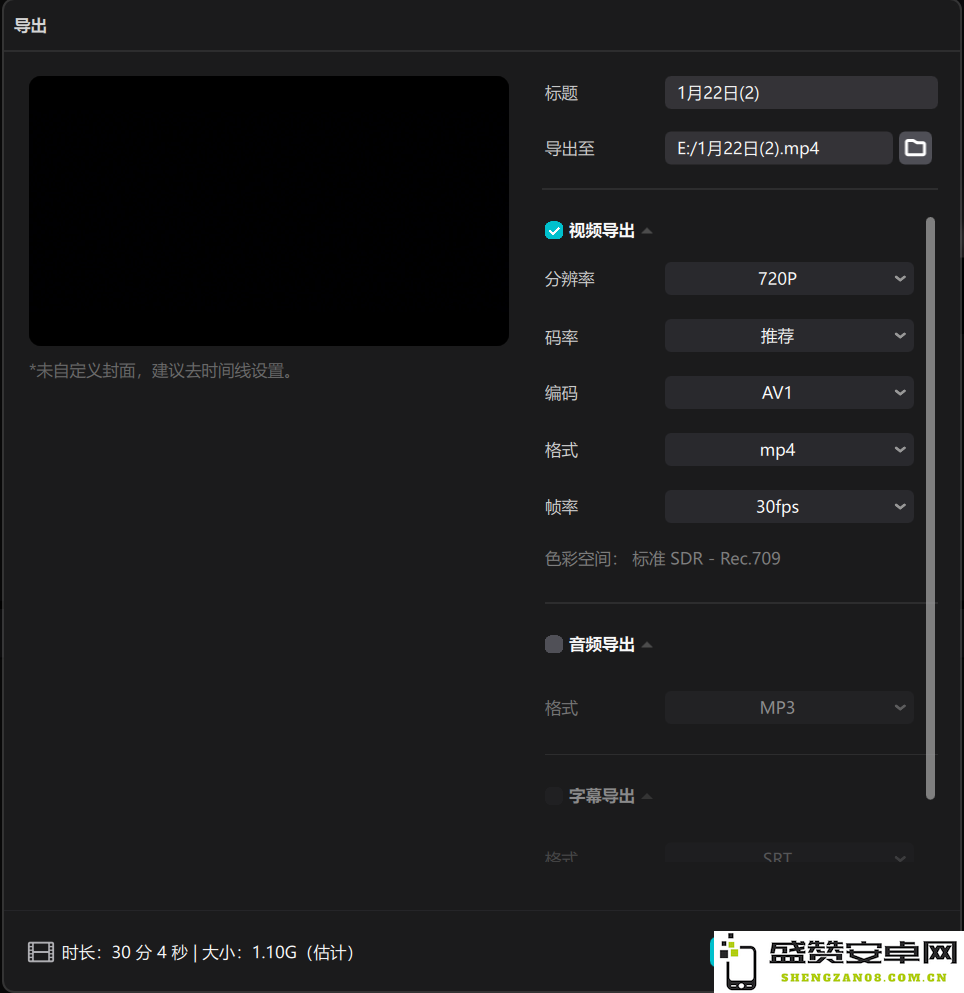Enable the 音频导出 checkbox
This screenshot has width=964, height=993.
[554, 645]
